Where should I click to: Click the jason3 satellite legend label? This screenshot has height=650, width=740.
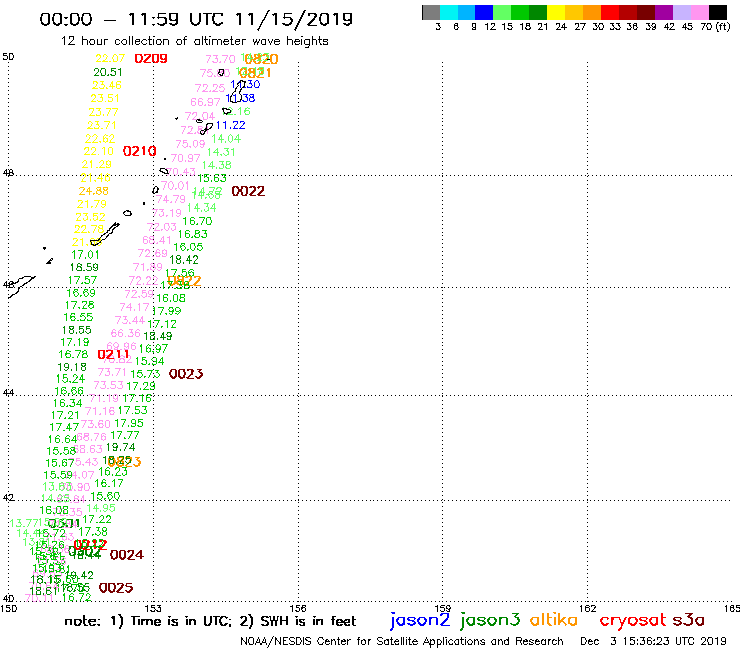[x=490, y=620]
